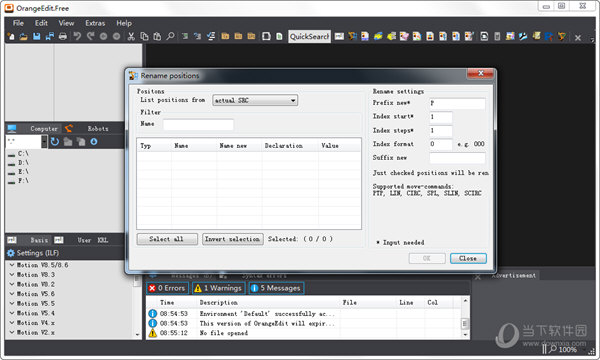
Task: Click the QuickSearch box in the toolbar
Action: click(309, 36)
